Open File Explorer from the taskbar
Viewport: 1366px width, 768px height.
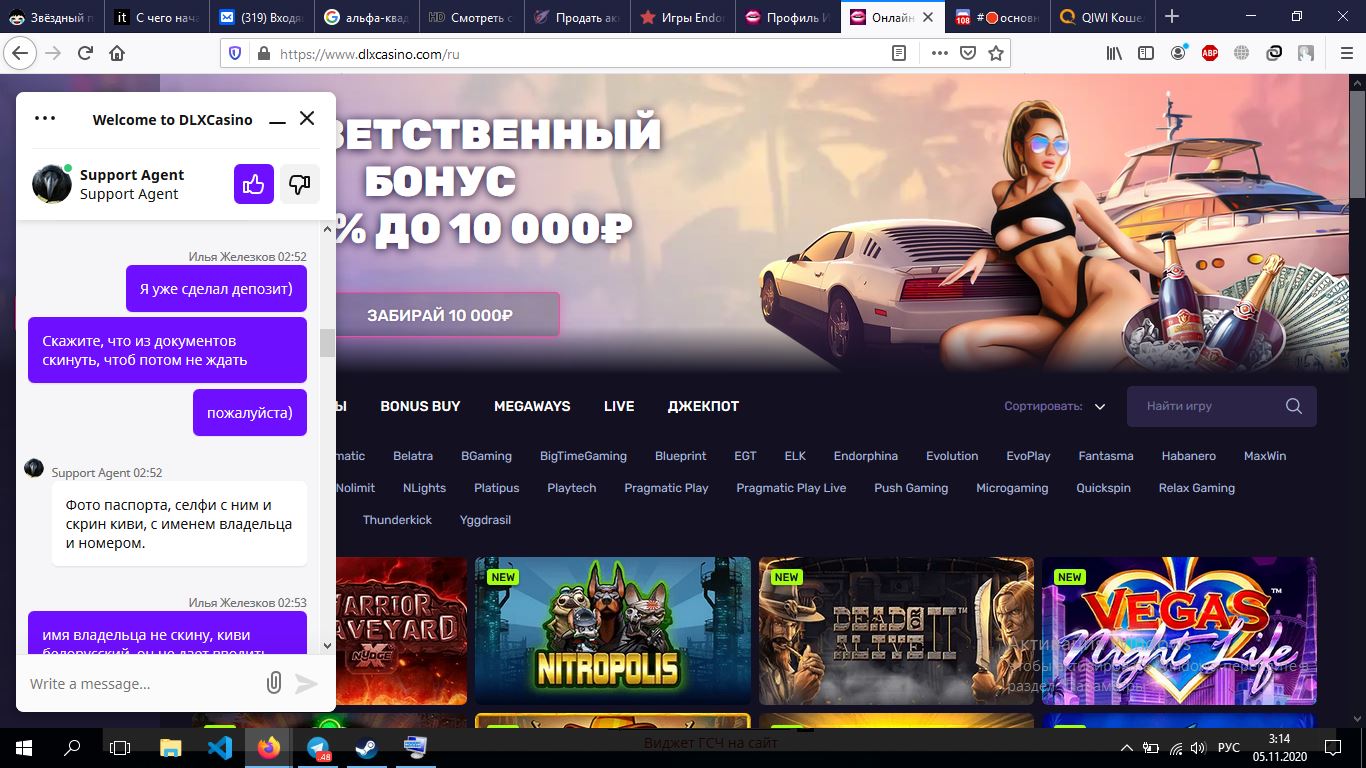tap(171, 747)
